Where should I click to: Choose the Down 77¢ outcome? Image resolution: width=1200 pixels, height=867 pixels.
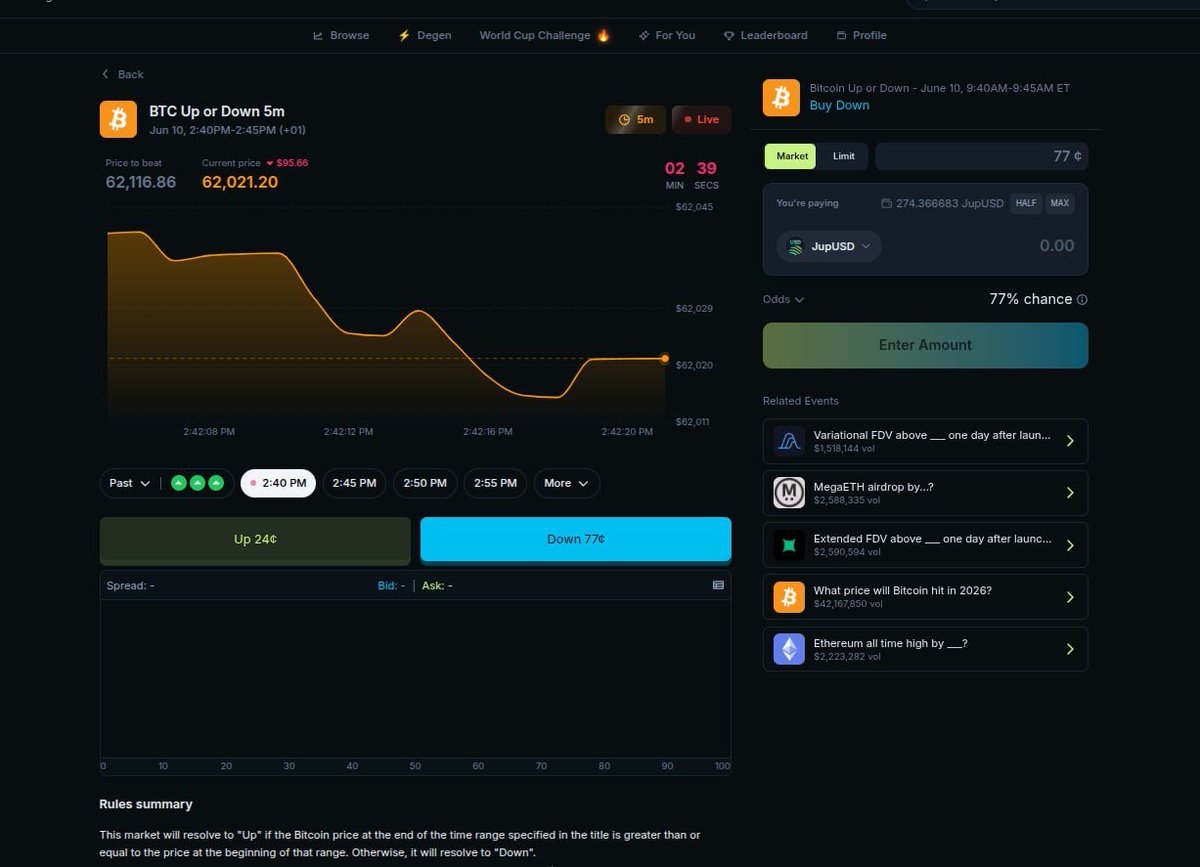click(576, 539)
